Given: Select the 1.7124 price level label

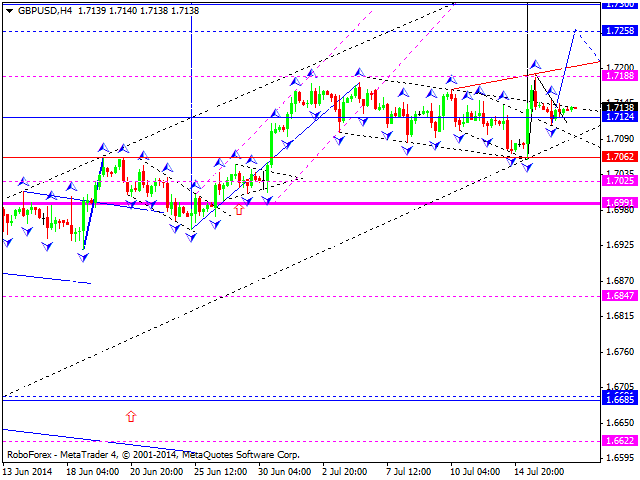Looking at the screenshot, I should point(620,118).
